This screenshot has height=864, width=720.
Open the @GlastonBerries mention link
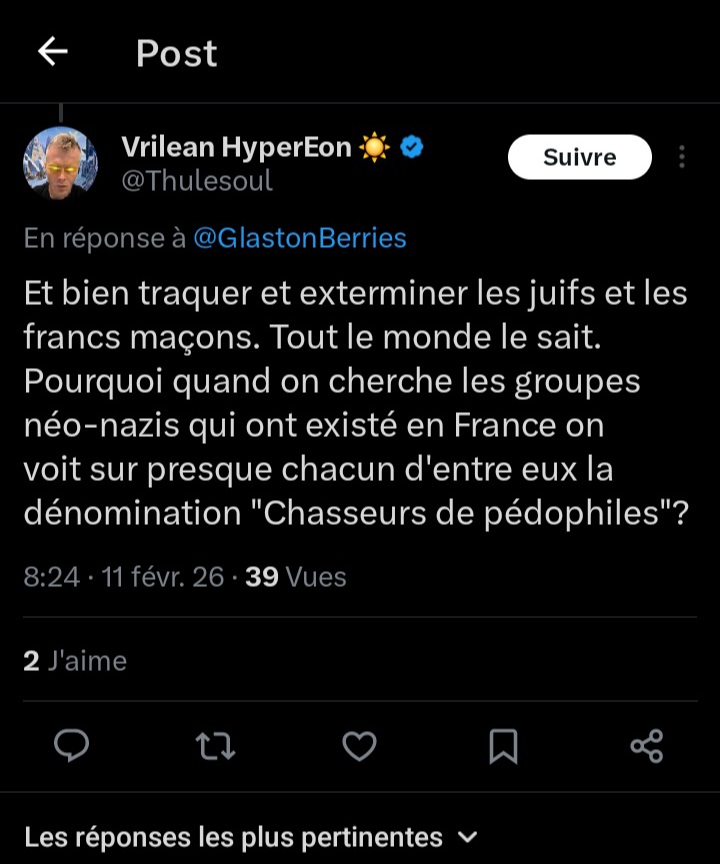point(299,238)
